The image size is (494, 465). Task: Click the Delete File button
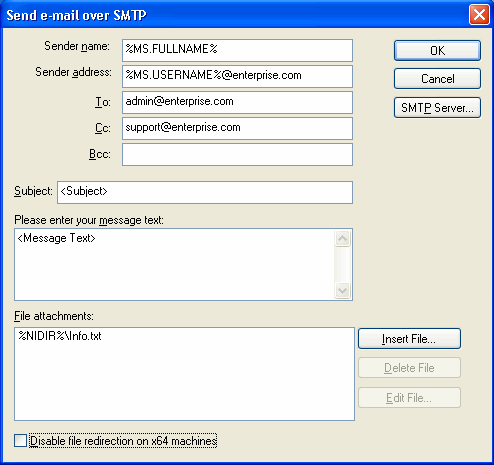click(409, 368)
